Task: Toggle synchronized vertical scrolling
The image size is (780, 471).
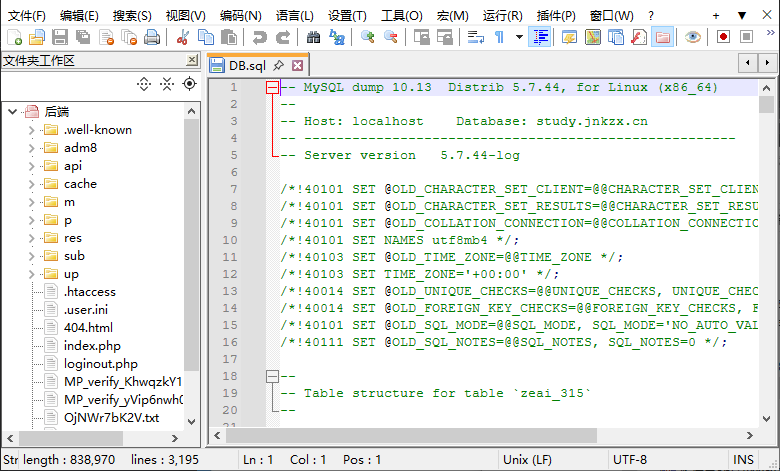Action: 421,37
